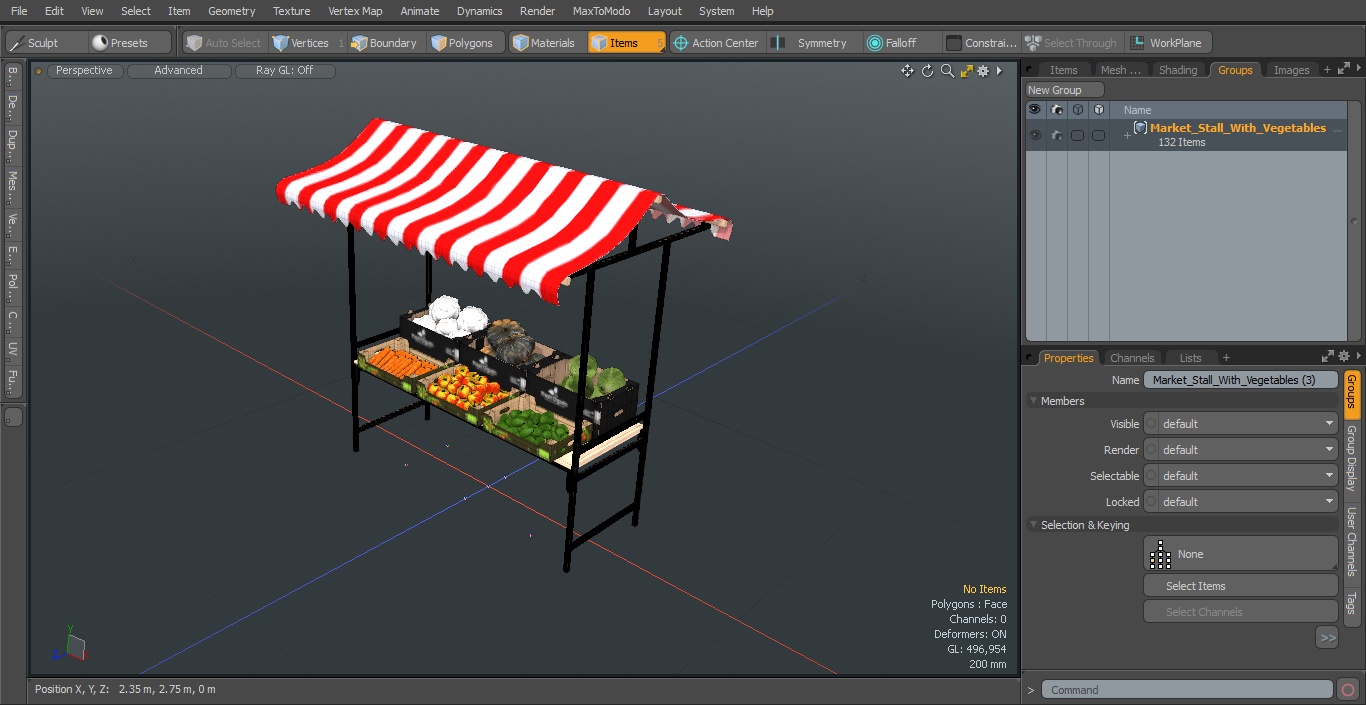The height and width of the screenshot is (705, 1366).
Task: Click the viewport move (pan) icon
Action: [907, 71]
